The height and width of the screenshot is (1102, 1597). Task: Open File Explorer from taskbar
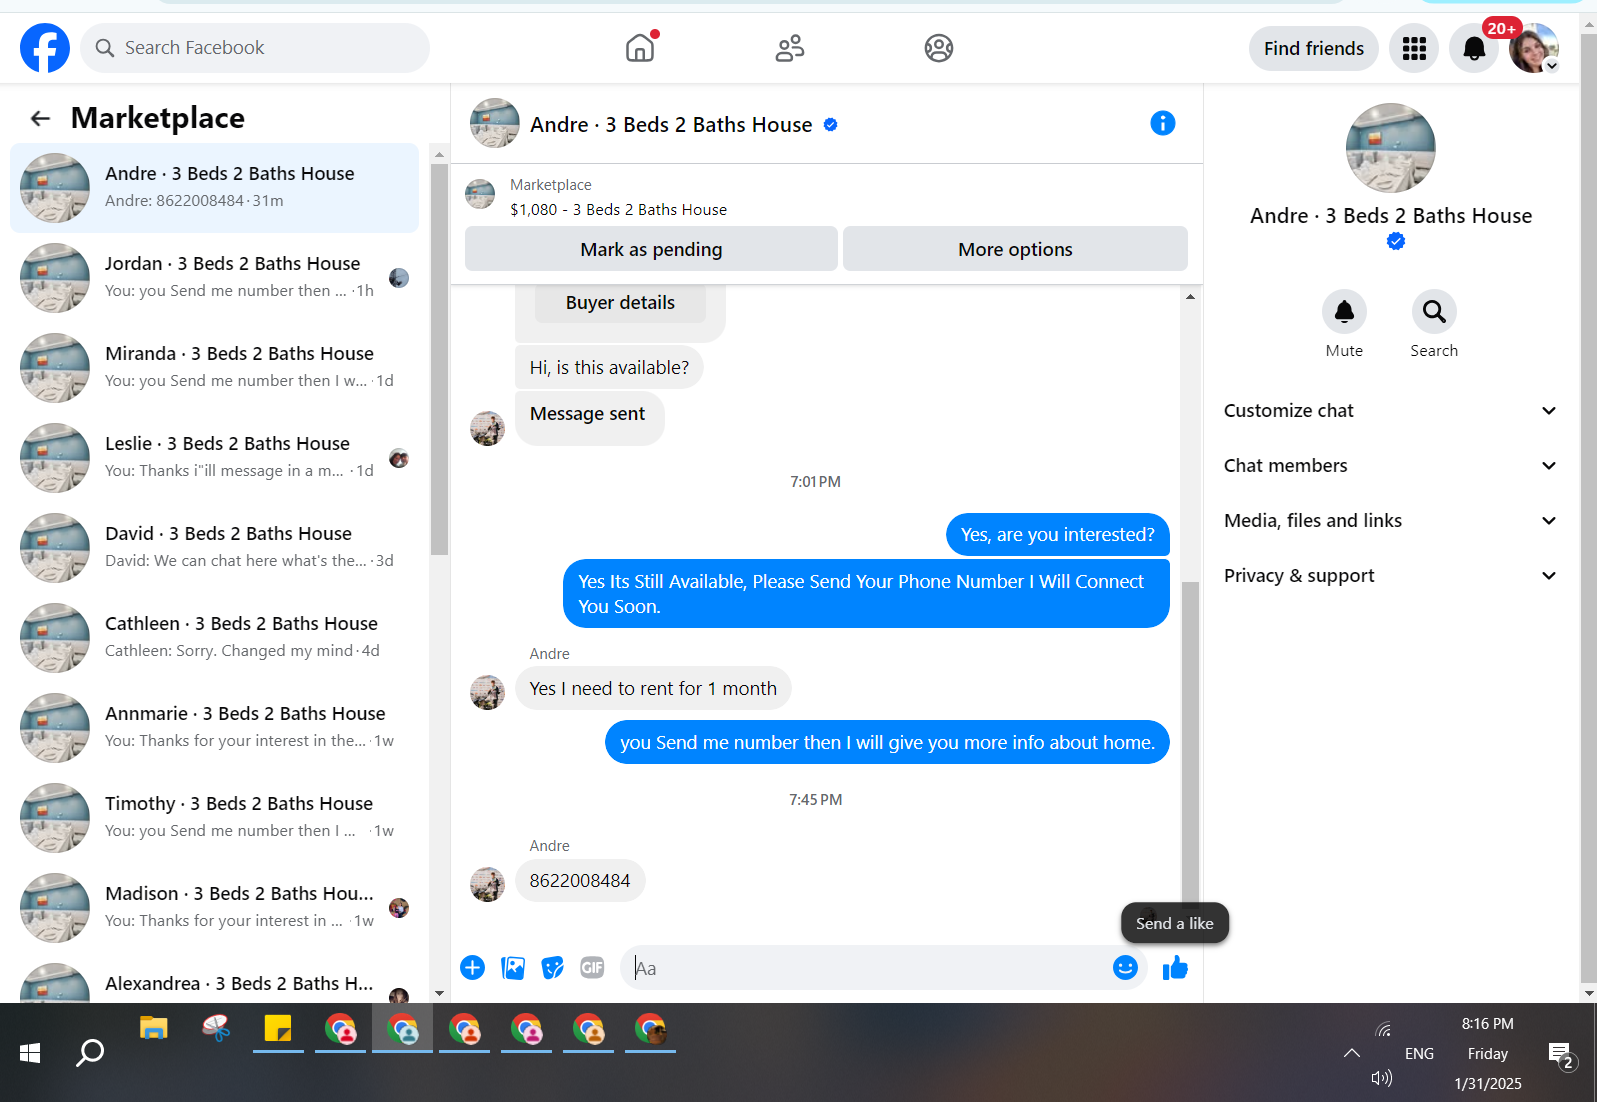(154, 1028)
